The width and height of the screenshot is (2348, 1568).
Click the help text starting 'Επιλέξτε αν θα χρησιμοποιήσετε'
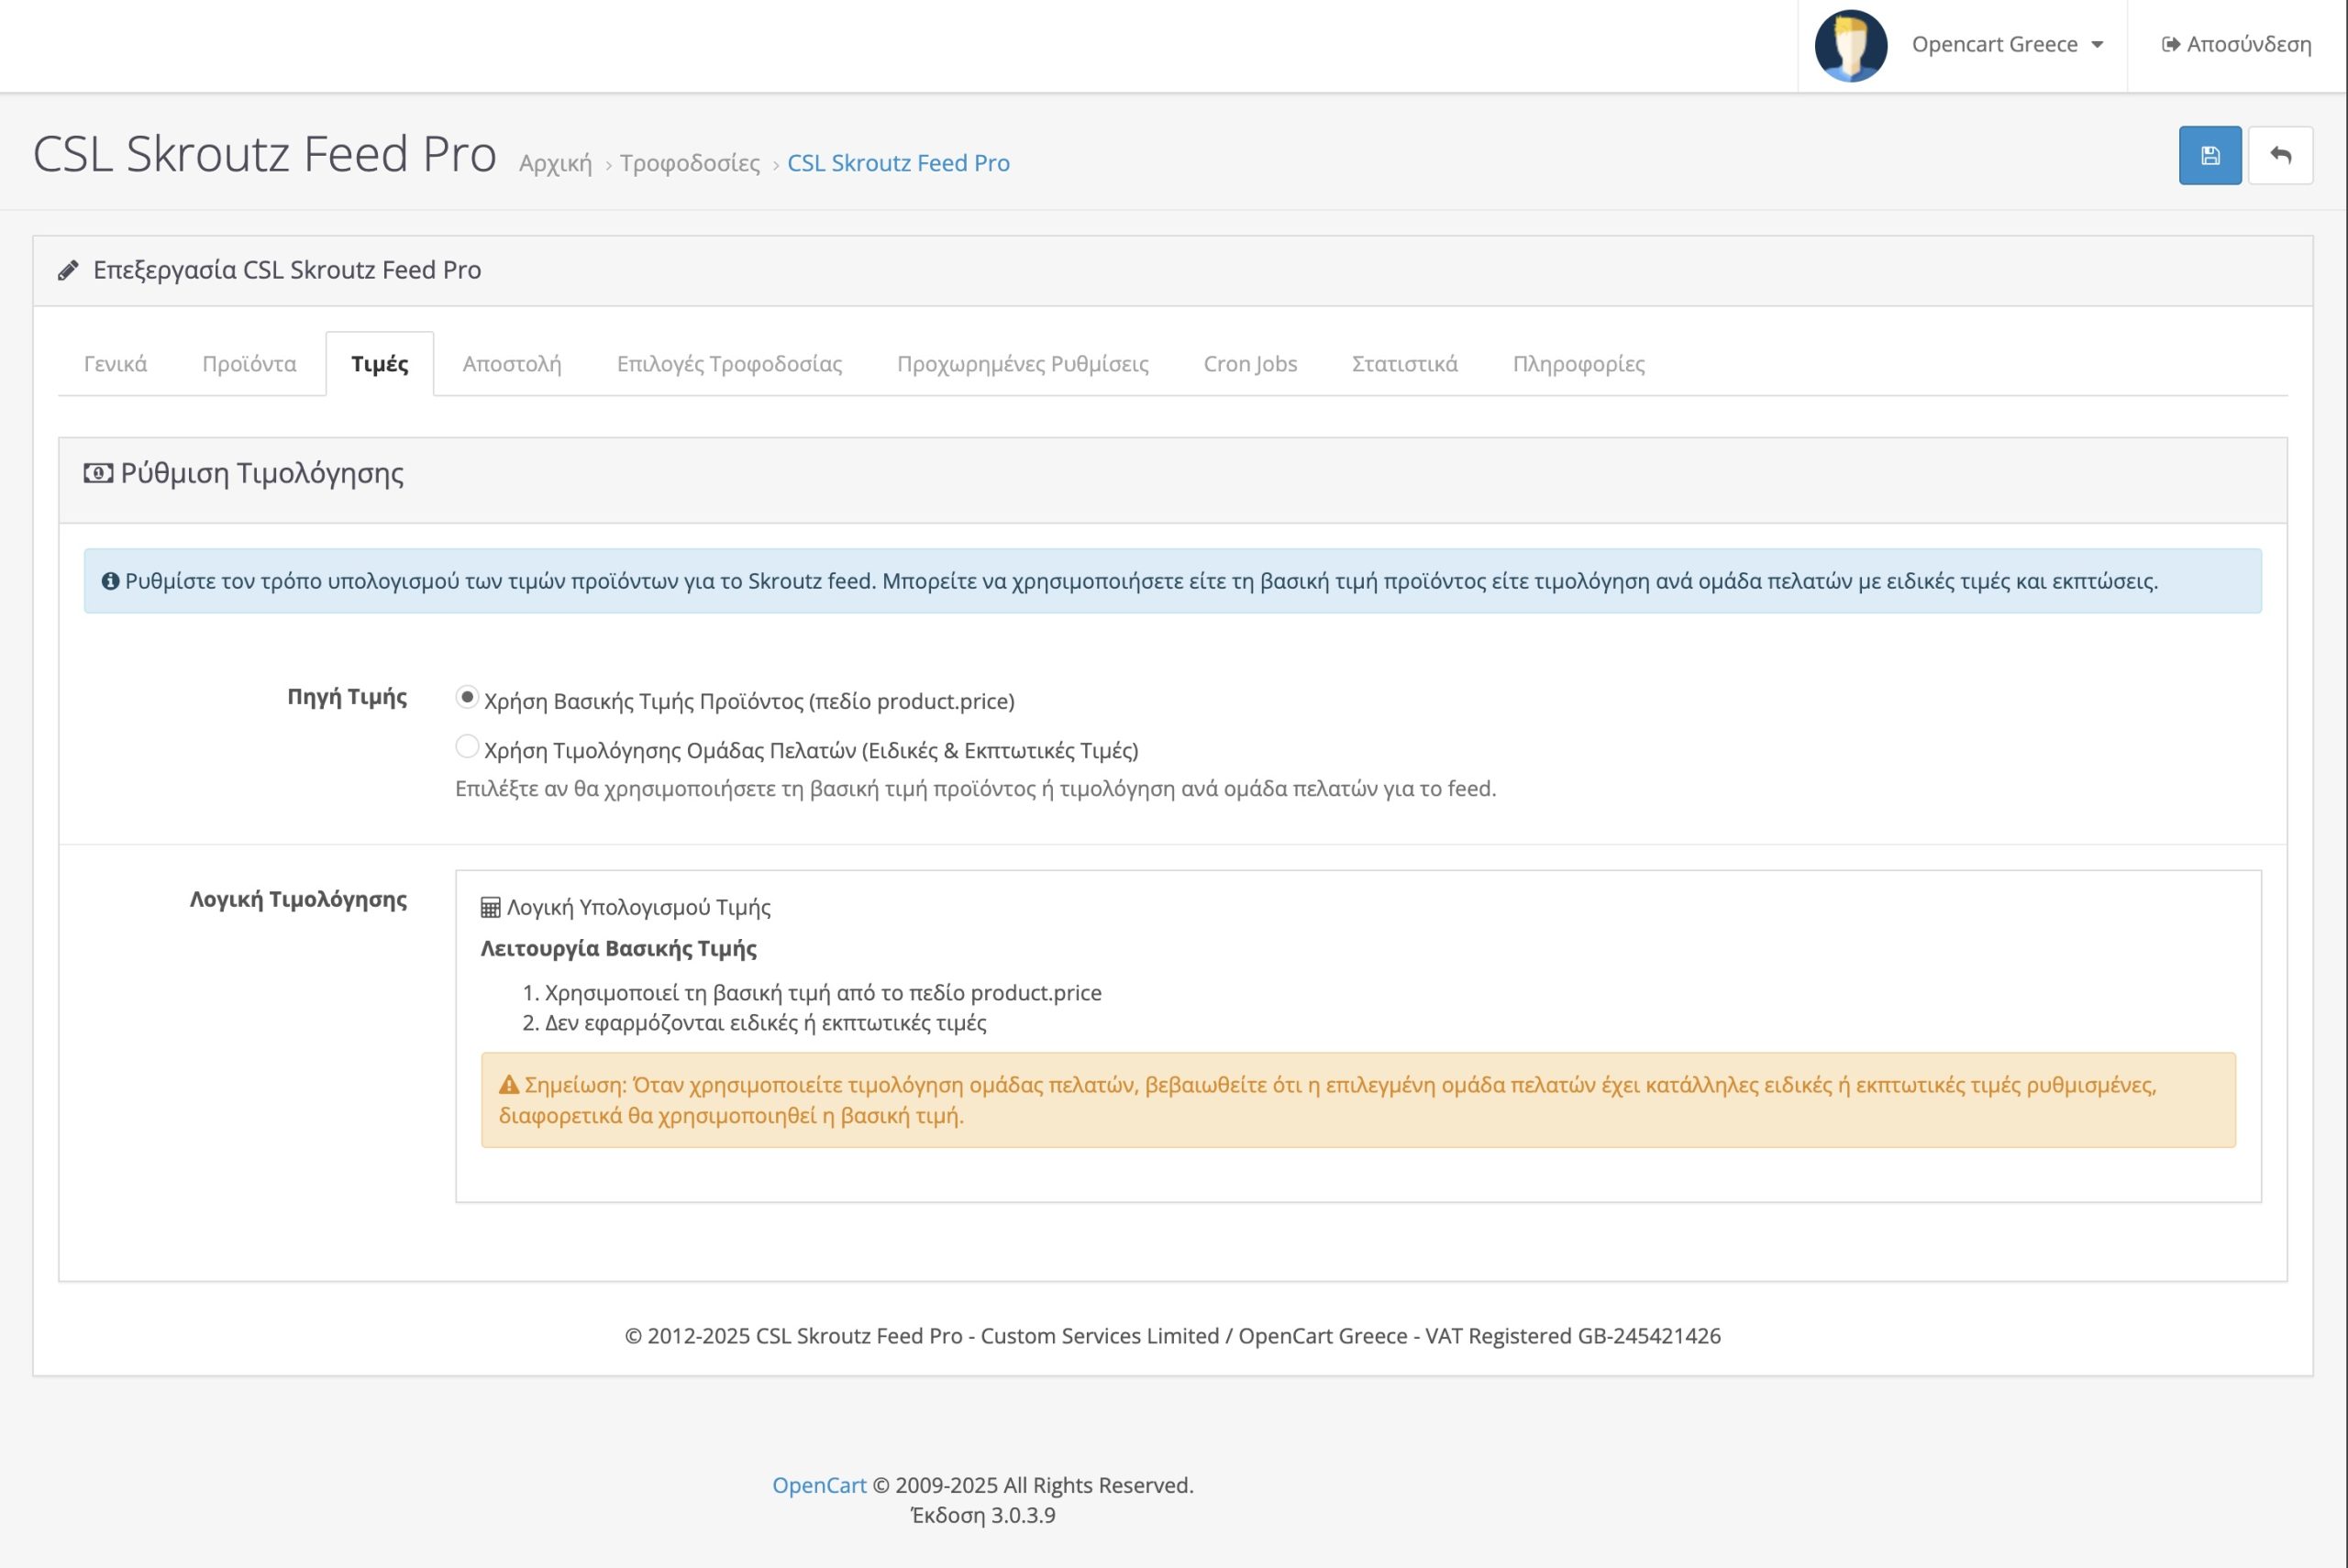click(x=976, y=789)
